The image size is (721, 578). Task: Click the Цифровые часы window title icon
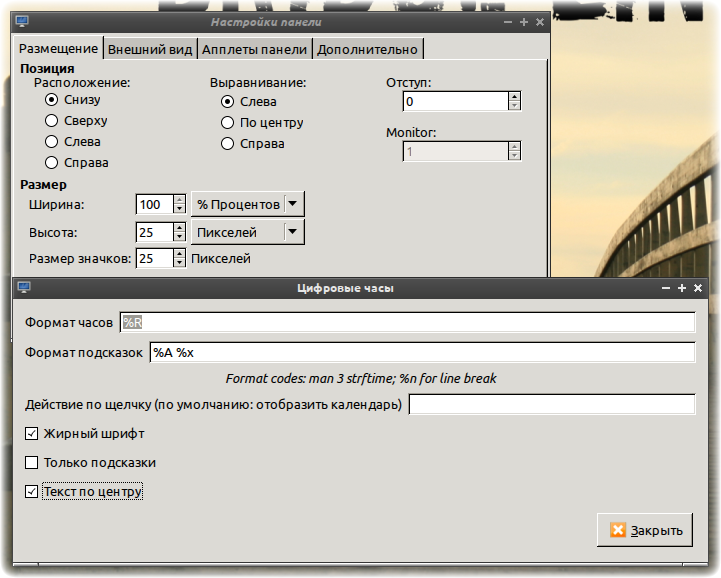pos(24,287)
